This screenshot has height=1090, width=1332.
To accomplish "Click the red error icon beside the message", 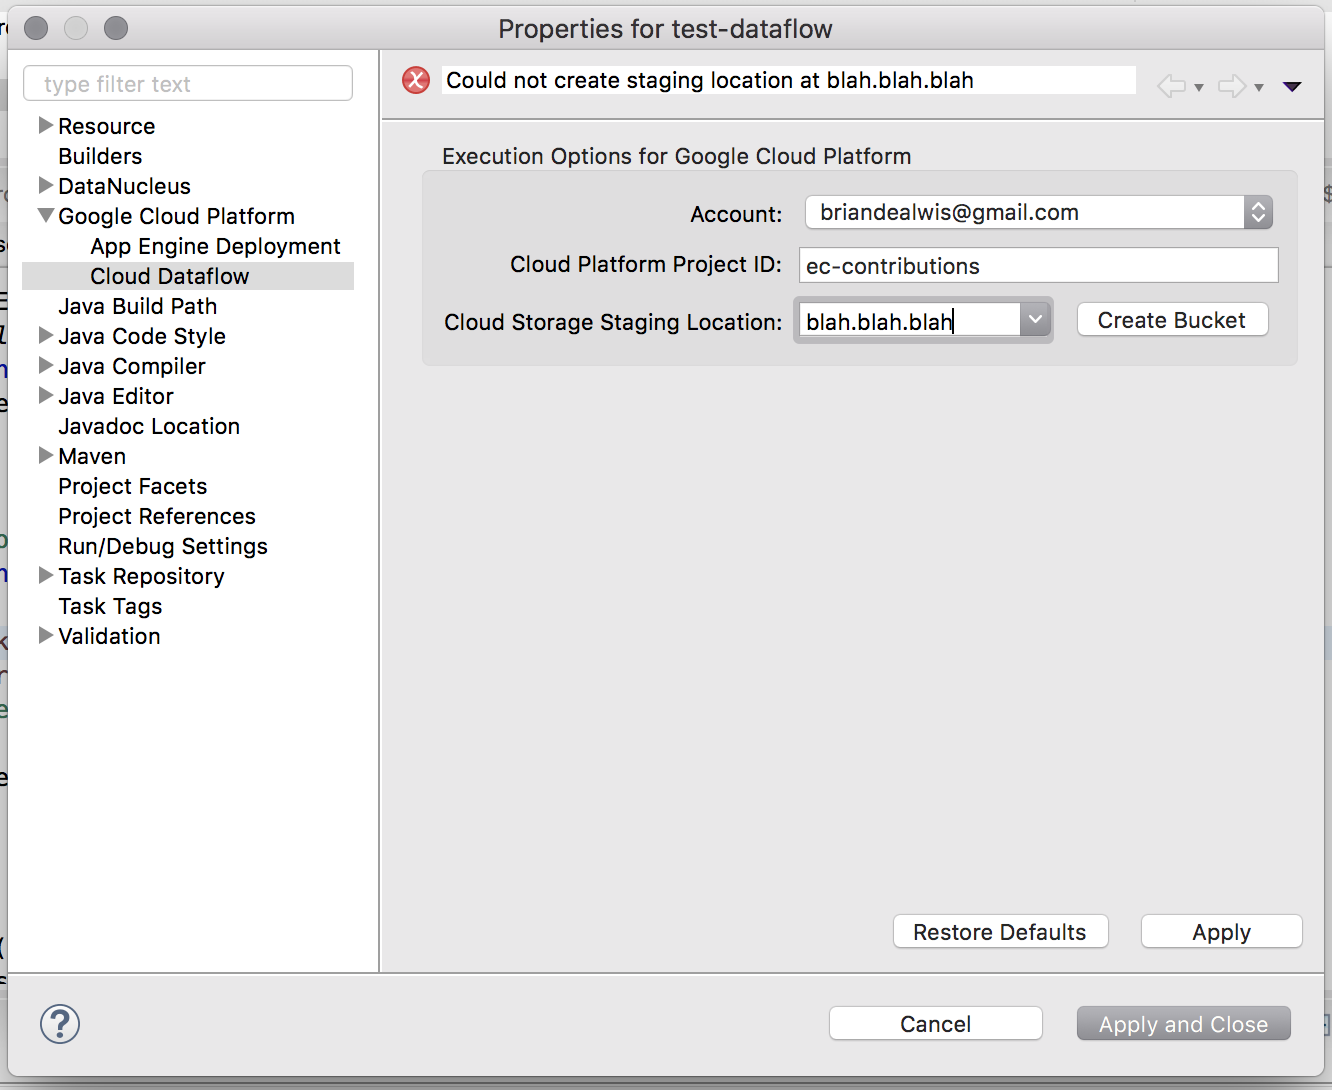I will (415, 80).
